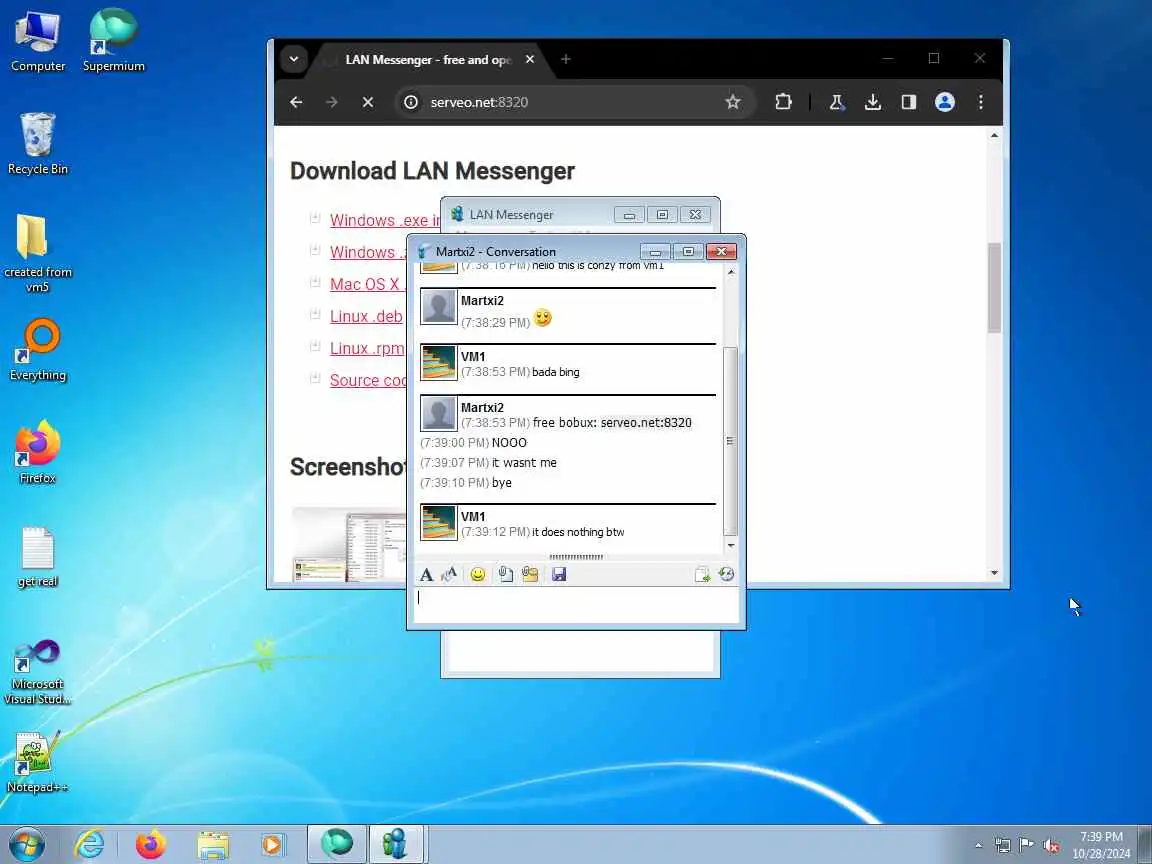
Task: Open message history clock icon
Action: pyautogui.click(x=726, y=575)
